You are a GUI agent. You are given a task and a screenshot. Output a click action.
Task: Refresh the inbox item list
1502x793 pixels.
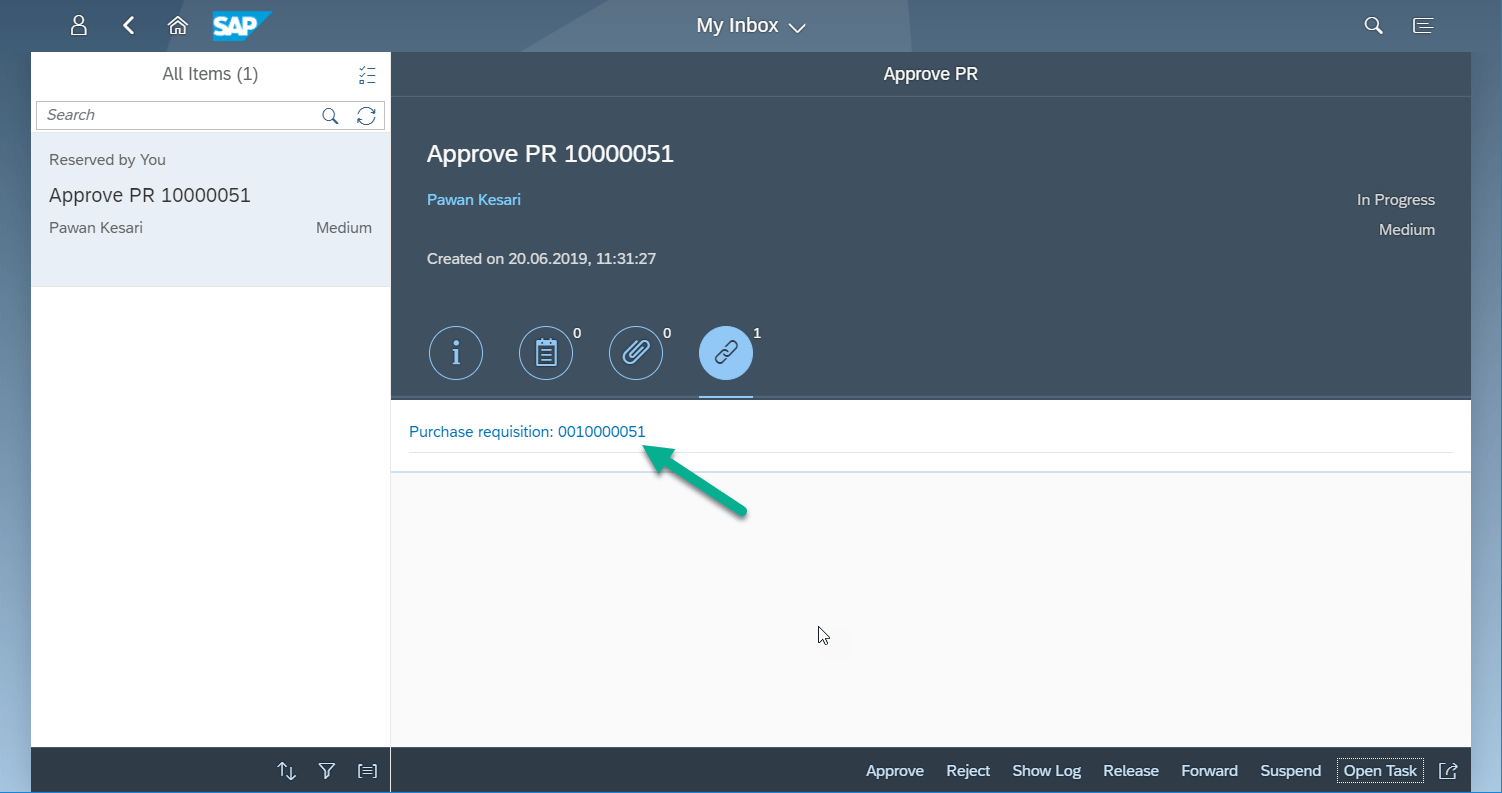click(367, 115)
